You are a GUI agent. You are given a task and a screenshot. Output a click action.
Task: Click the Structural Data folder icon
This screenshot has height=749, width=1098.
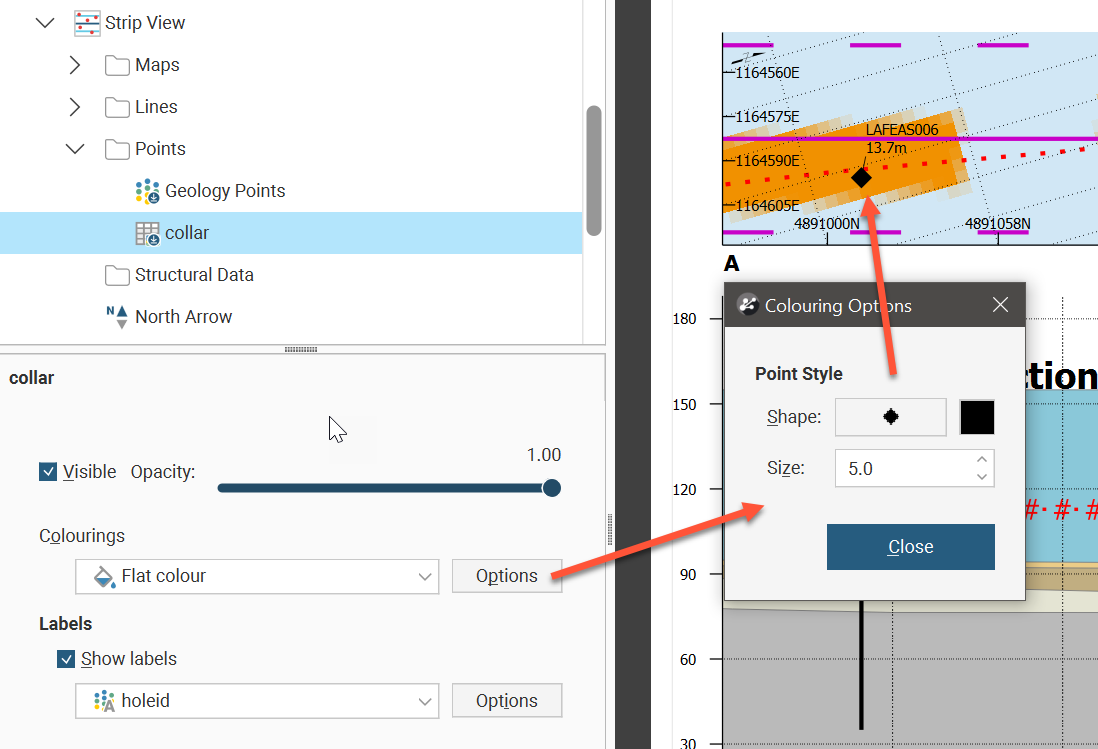[x=118, y=275]
